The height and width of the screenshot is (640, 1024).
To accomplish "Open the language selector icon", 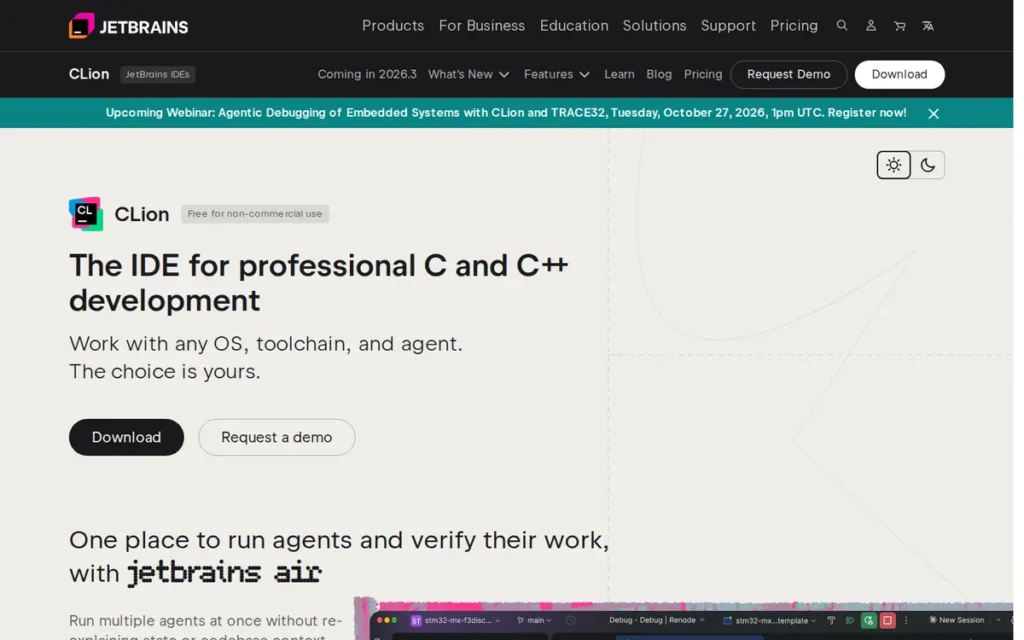I will [x=927, y=25].
